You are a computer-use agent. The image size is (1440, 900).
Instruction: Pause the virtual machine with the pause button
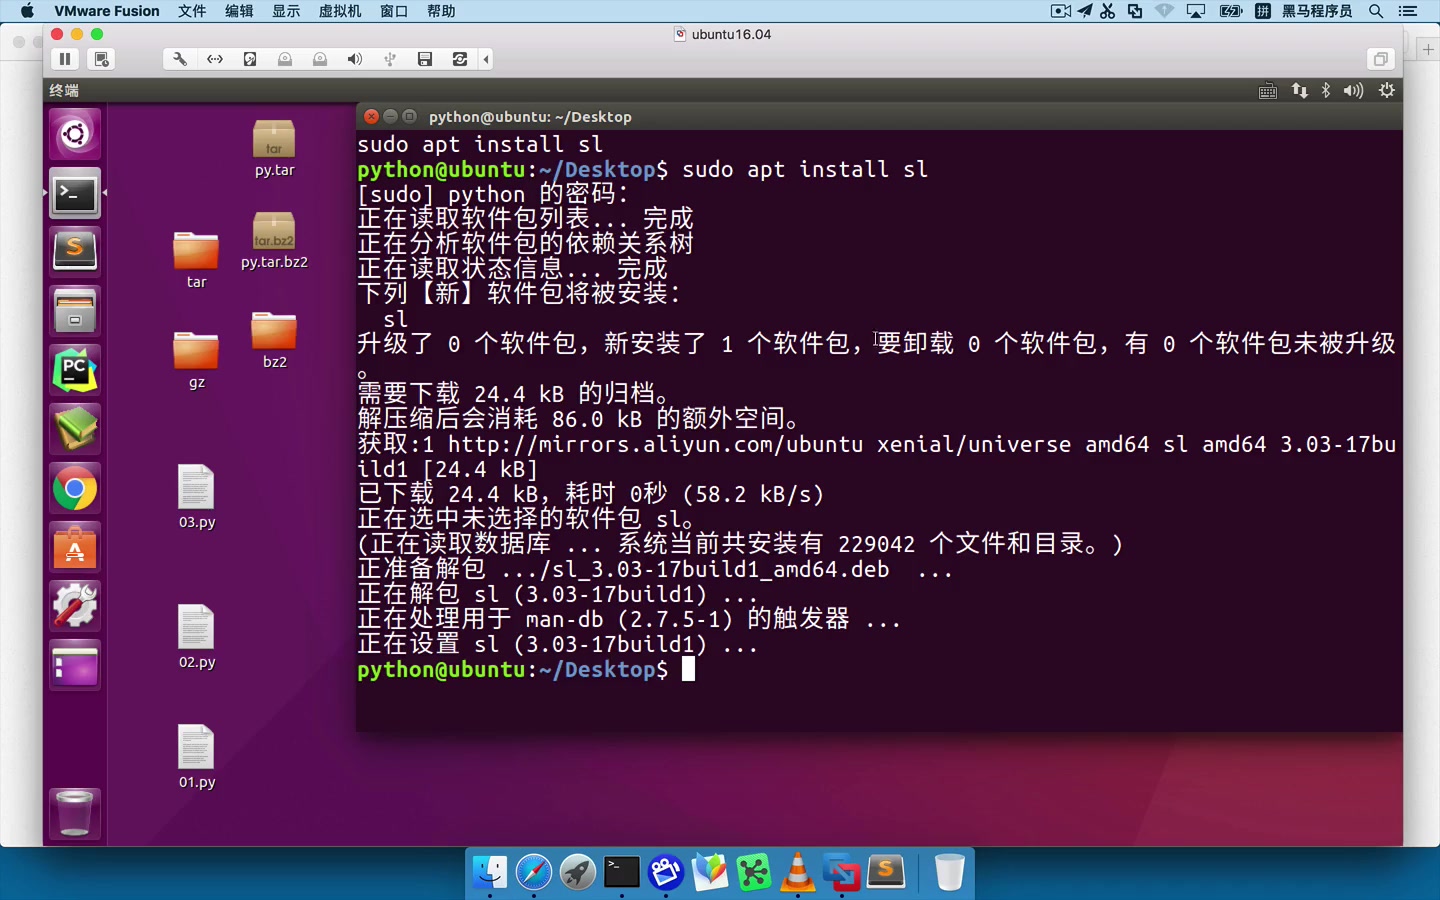[x=65, y=59]
